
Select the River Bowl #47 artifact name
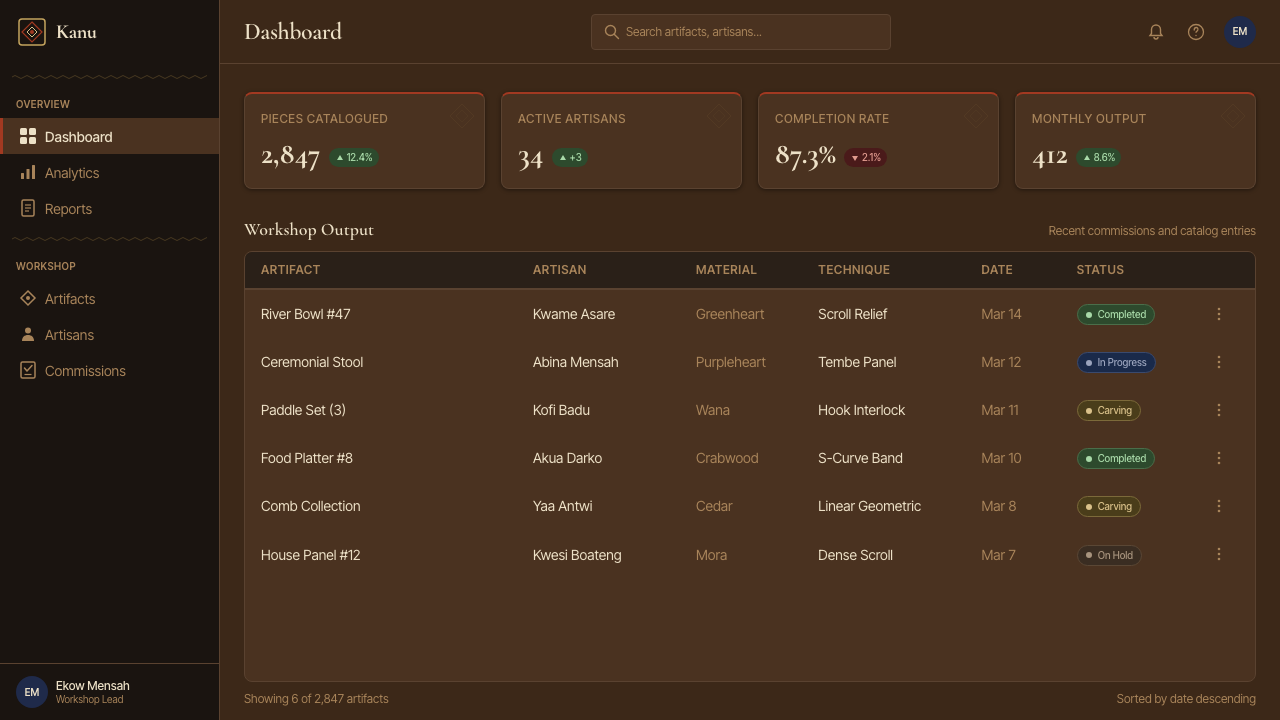pyautogui.click(x=306, y=314)
